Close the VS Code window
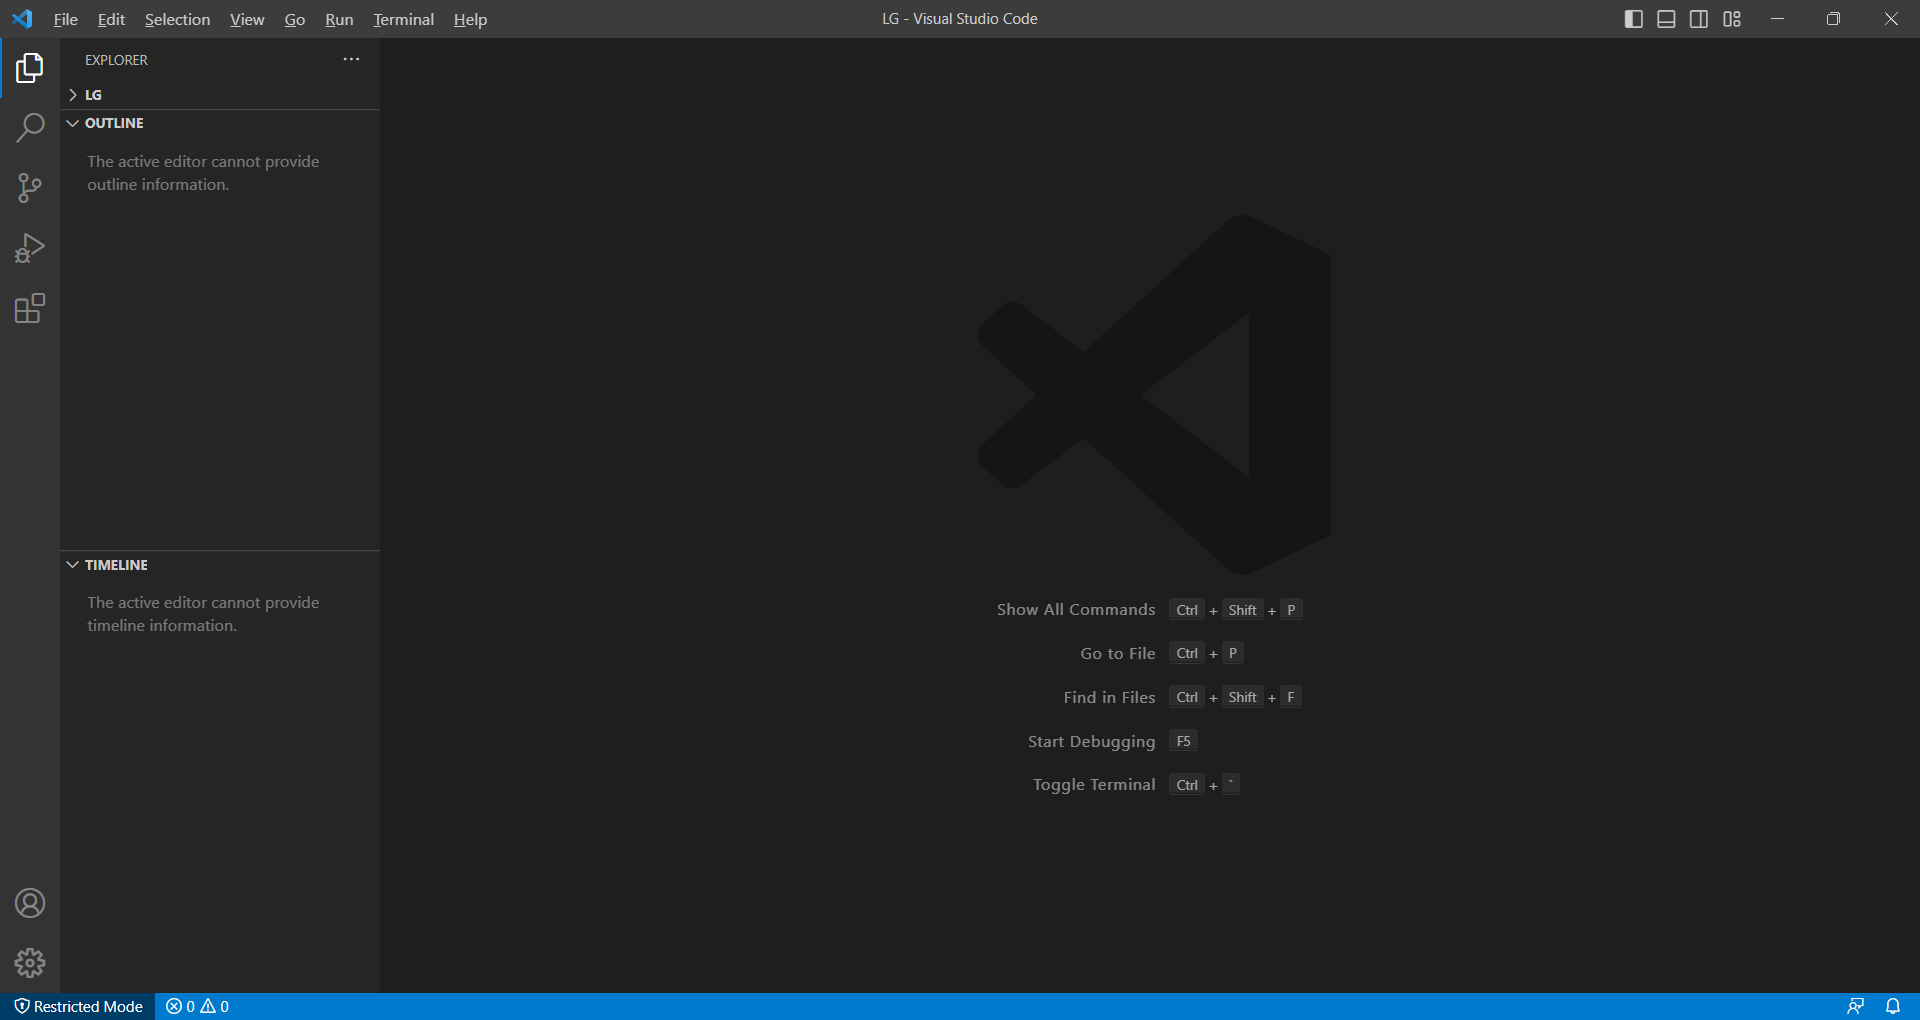1920x1020 pixels. [1891, 19]
